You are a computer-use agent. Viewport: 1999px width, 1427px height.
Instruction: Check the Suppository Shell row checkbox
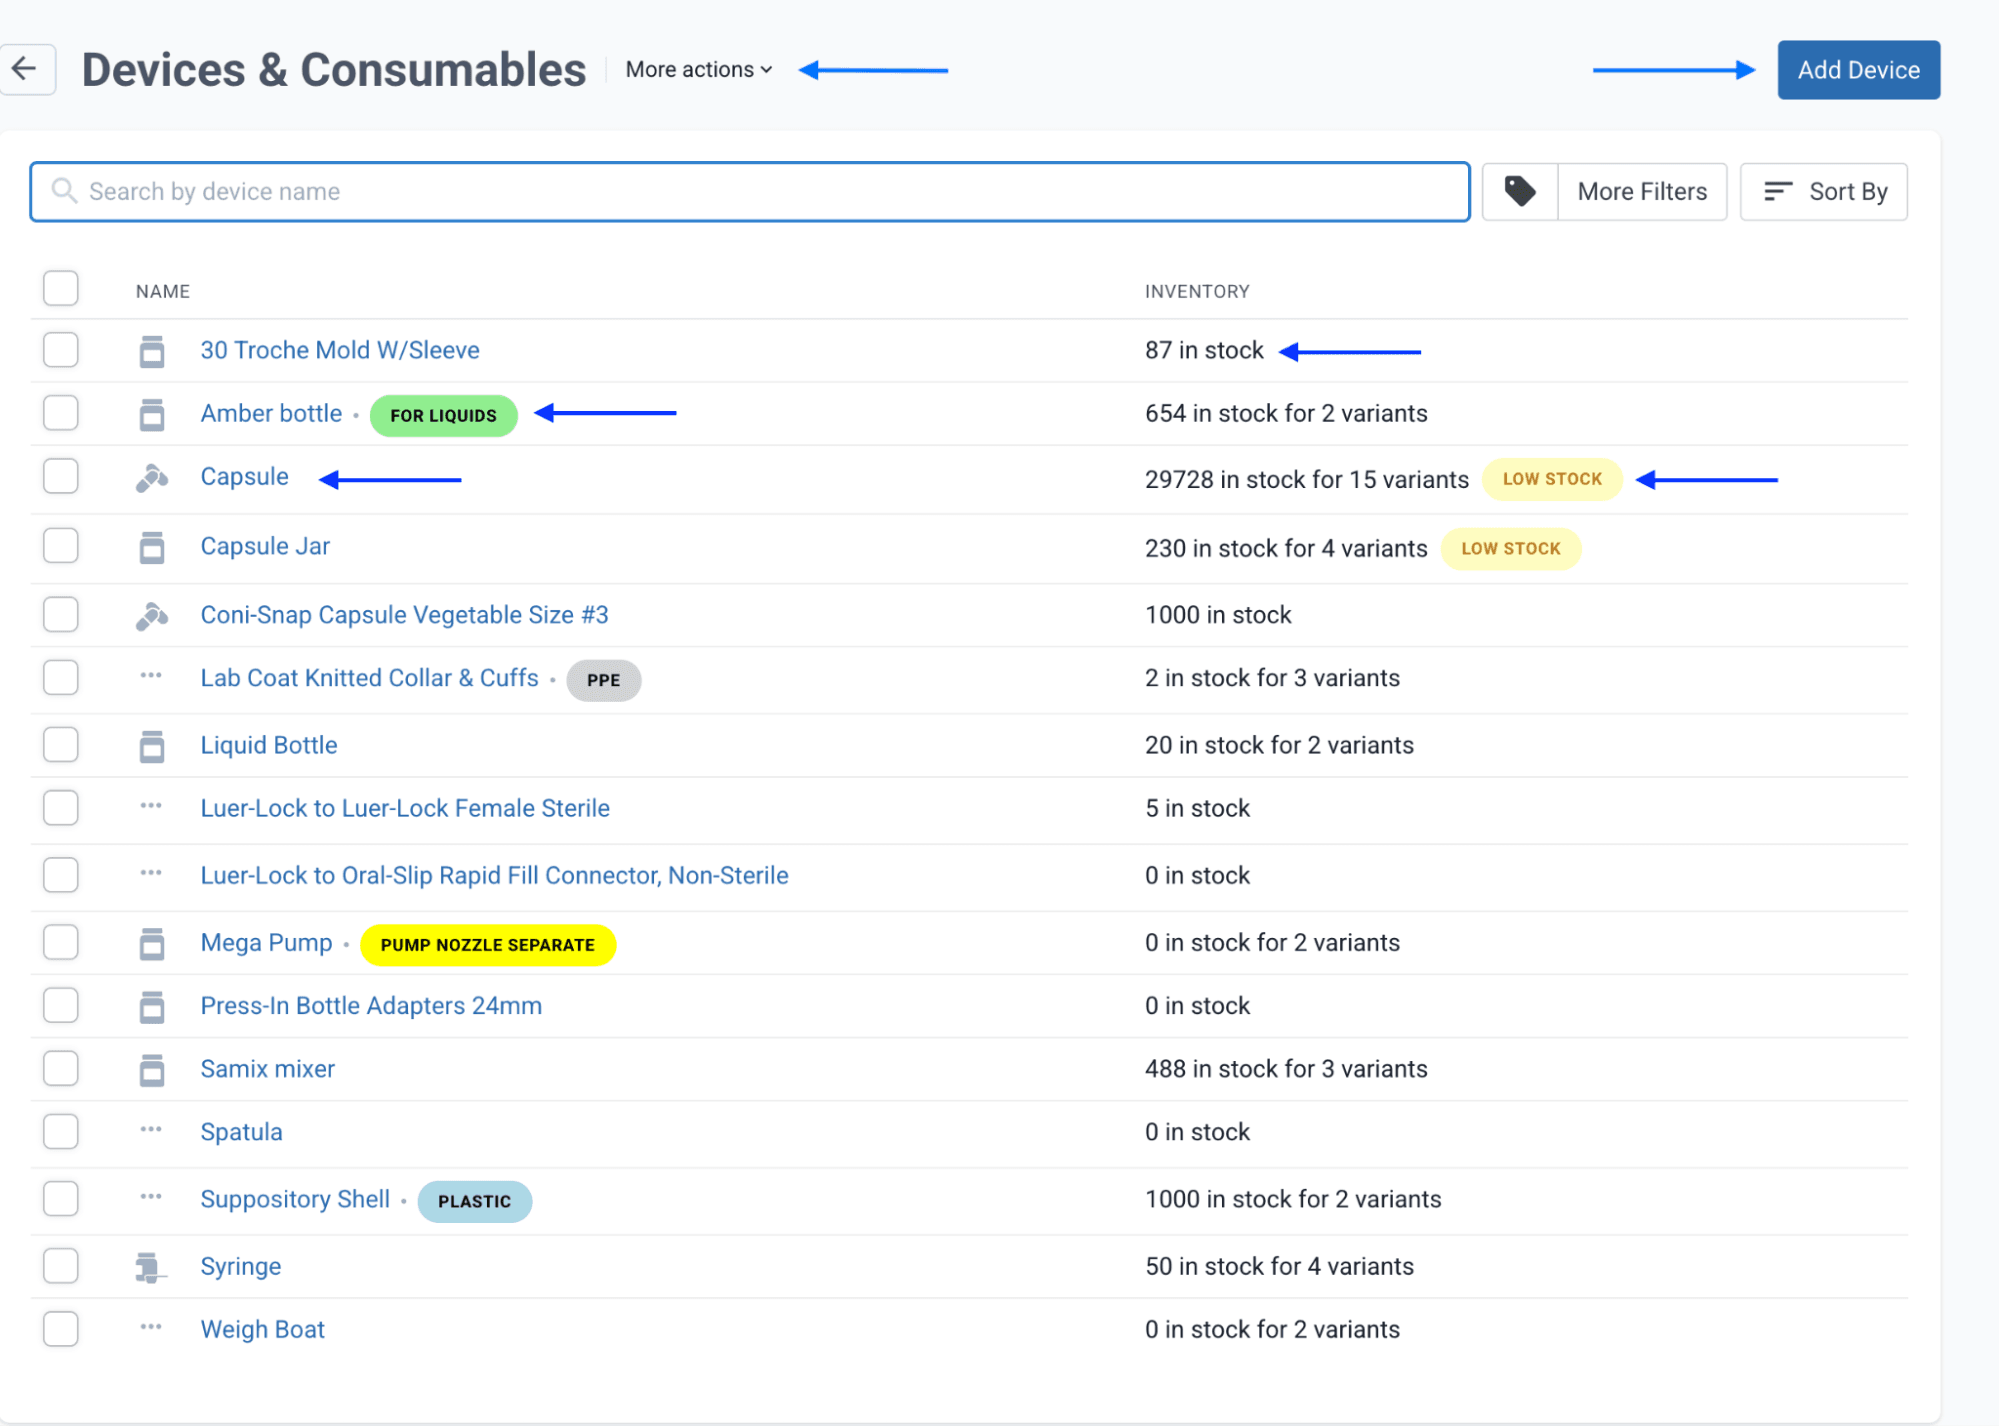click(61, 1199)
